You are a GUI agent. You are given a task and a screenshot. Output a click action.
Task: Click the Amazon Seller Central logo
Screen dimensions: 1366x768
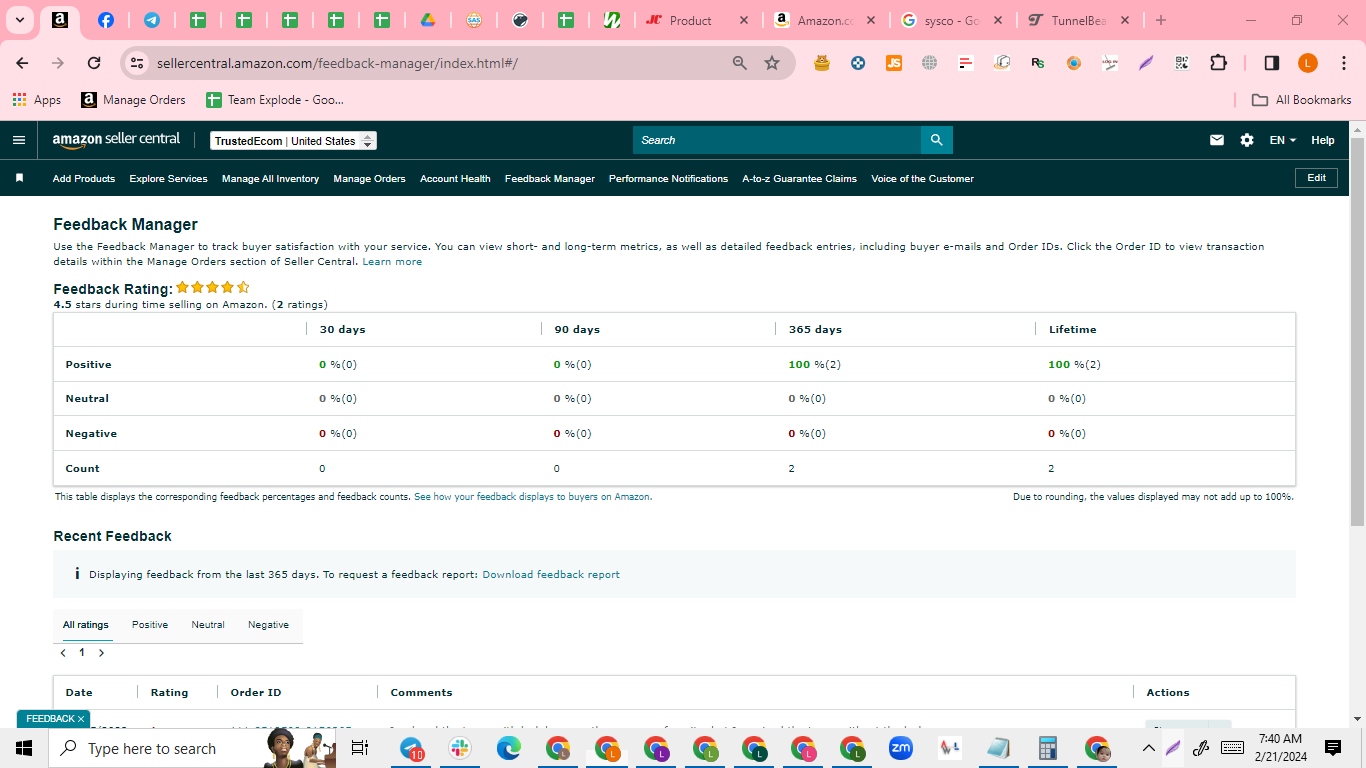pos(117,141)
